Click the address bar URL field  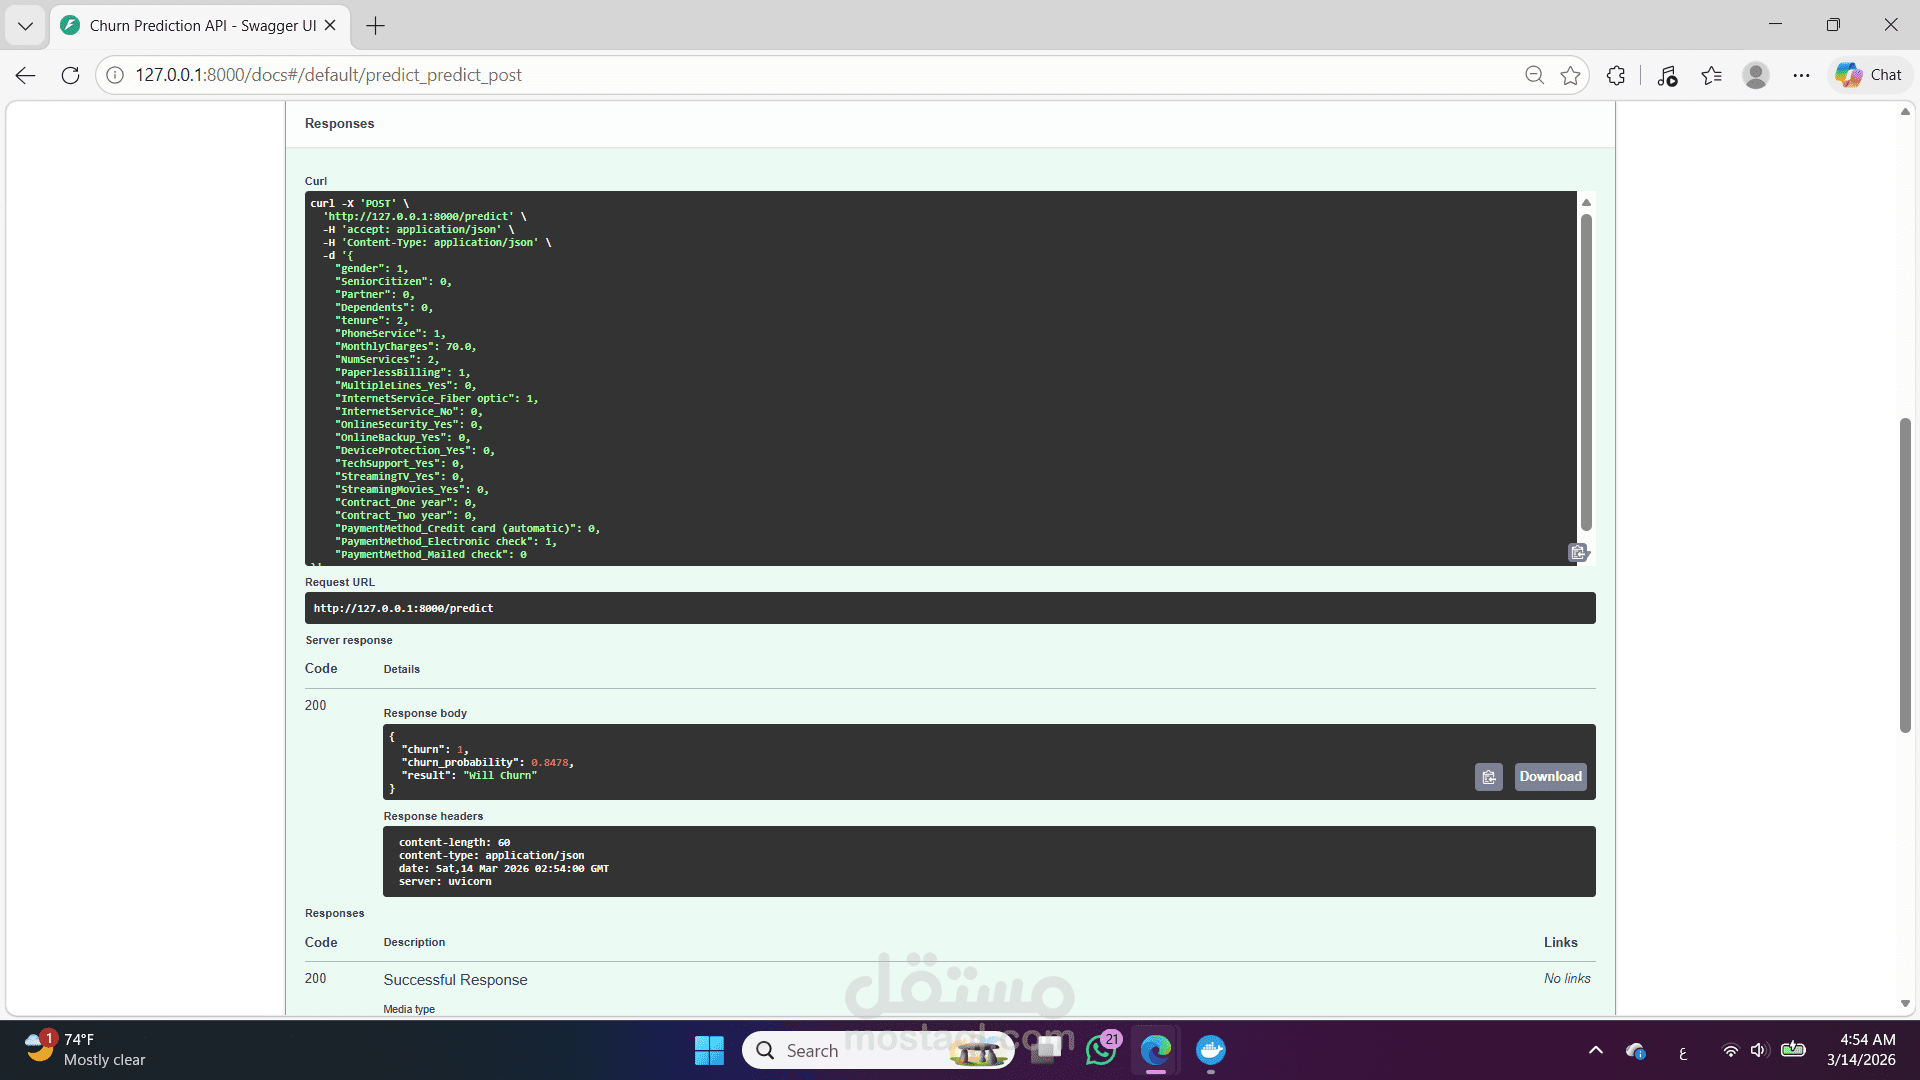click(800, 75)
